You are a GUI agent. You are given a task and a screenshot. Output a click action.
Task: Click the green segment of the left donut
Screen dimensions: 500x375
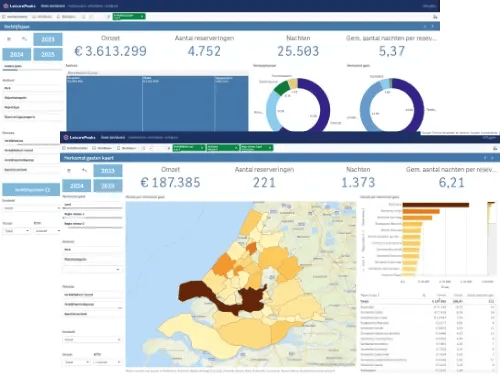[x=282, y=88]
